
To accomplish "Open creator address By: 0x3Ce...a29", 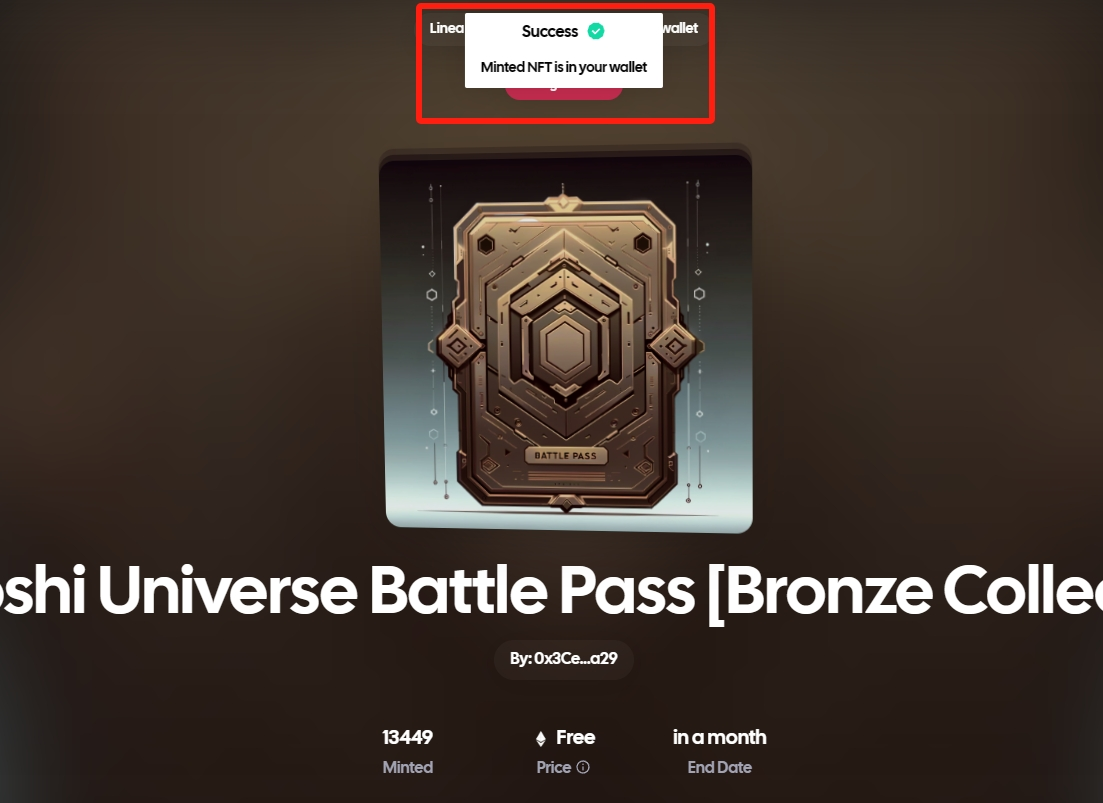I will tap(563, 659).
